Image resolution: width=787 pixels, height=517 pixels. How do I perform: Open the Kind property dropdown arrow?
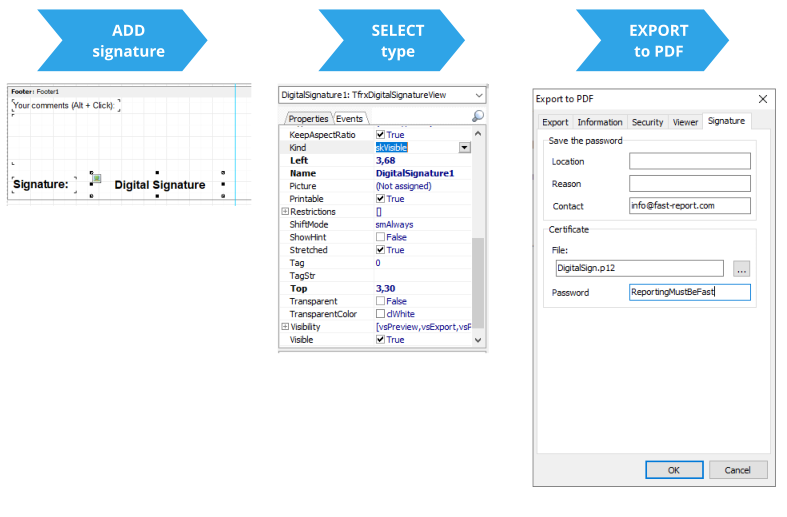464,147
